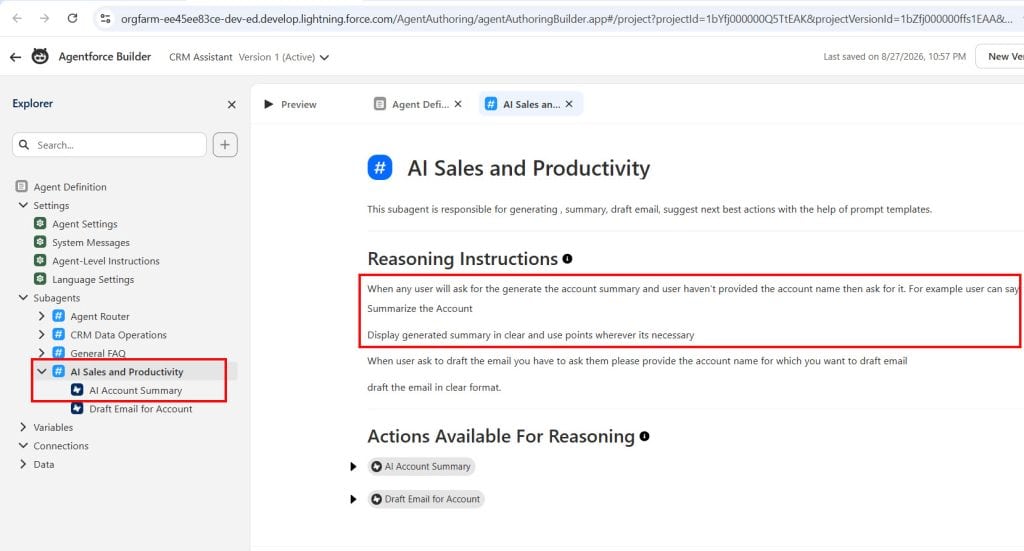Image resolution: width=1024 pixels, height=551 pixels.
Task: Open Language Settings item
Action: pyautogui.click(x=93, y=279)
